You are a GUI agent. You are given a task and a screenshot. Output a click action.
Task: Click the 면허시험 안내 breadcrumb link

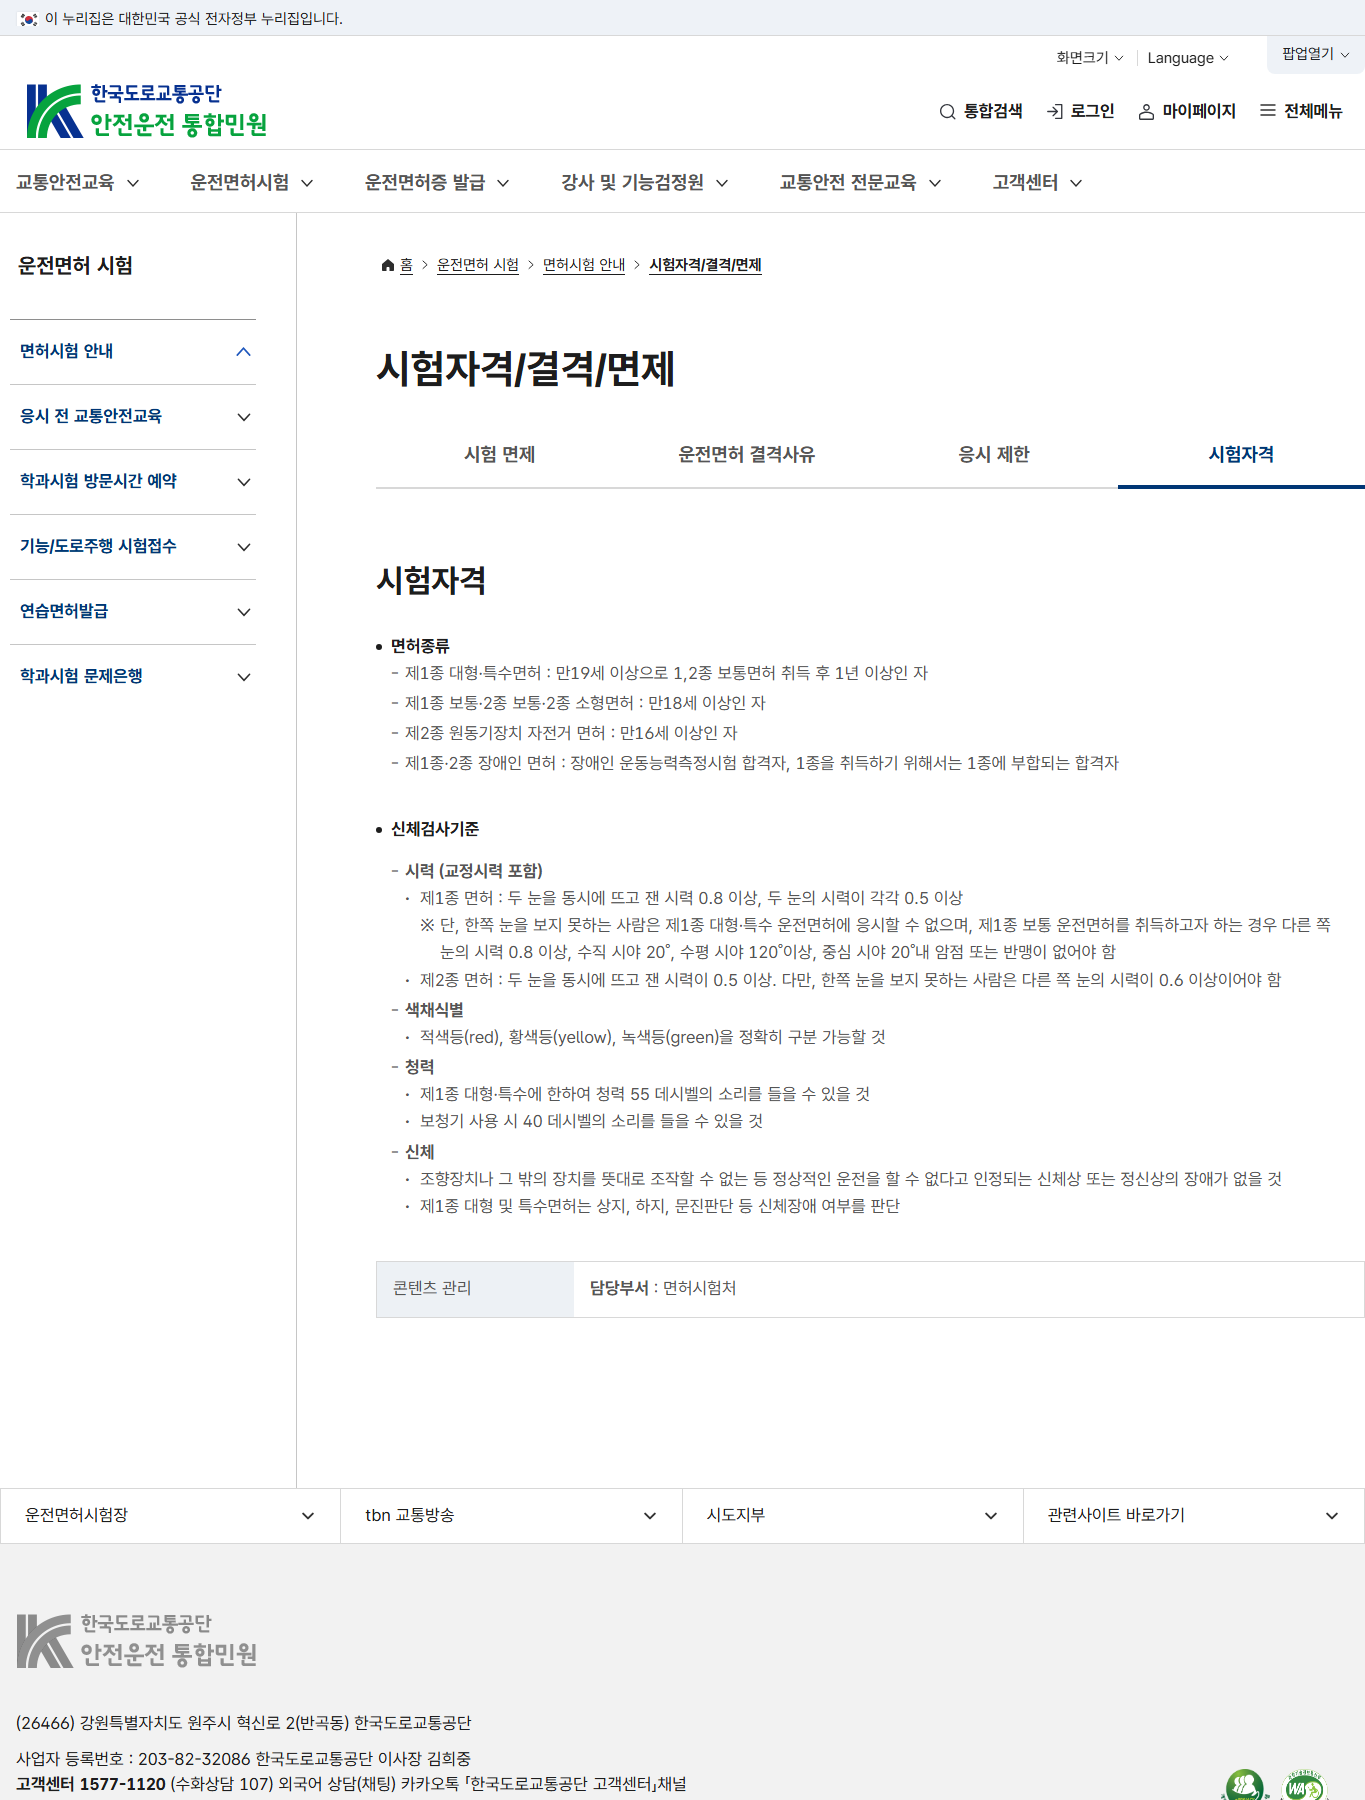tap(584, 265)
